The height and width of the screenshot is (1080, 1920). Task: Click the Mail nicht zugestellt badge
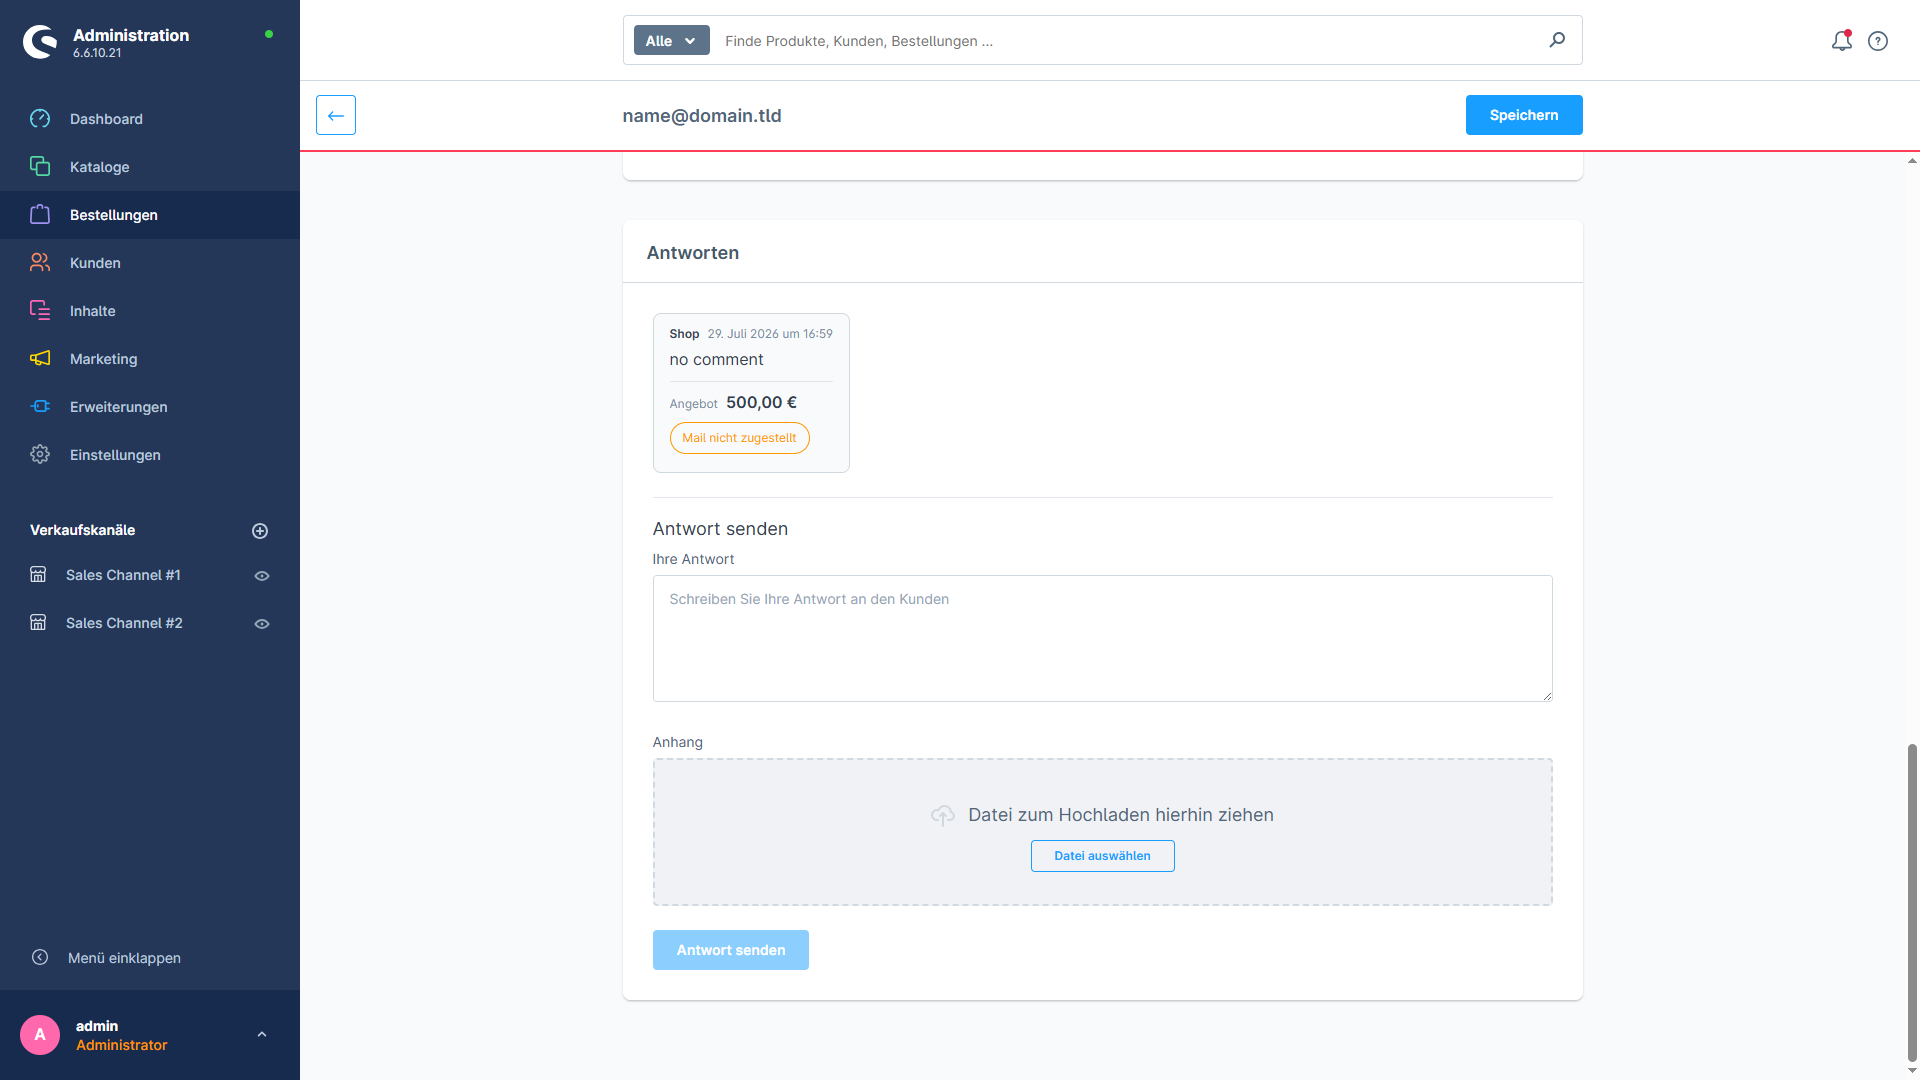tap(740, 438)
